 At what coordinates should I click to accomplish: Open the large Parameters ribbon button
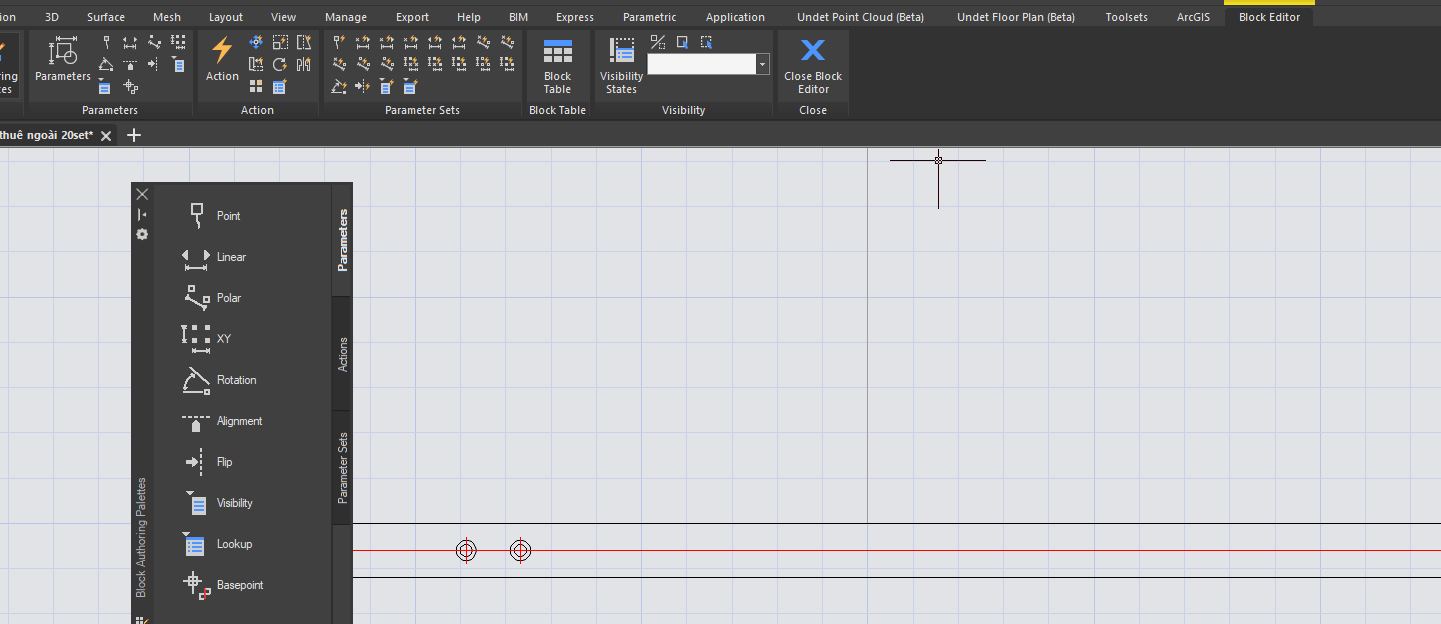(63, 60)
